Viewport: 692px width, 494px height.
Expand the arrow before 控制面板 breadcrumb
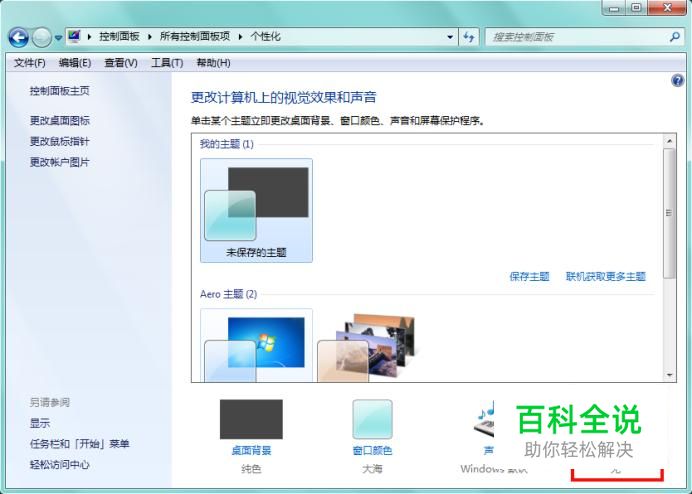click(x=89, y=37)
